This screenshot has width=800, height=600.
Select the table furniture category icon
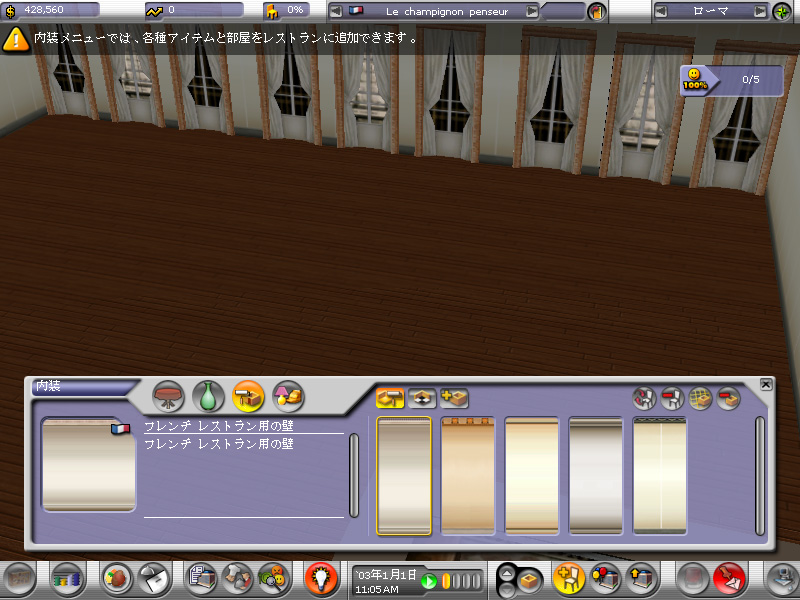click(x=168, y=396)
